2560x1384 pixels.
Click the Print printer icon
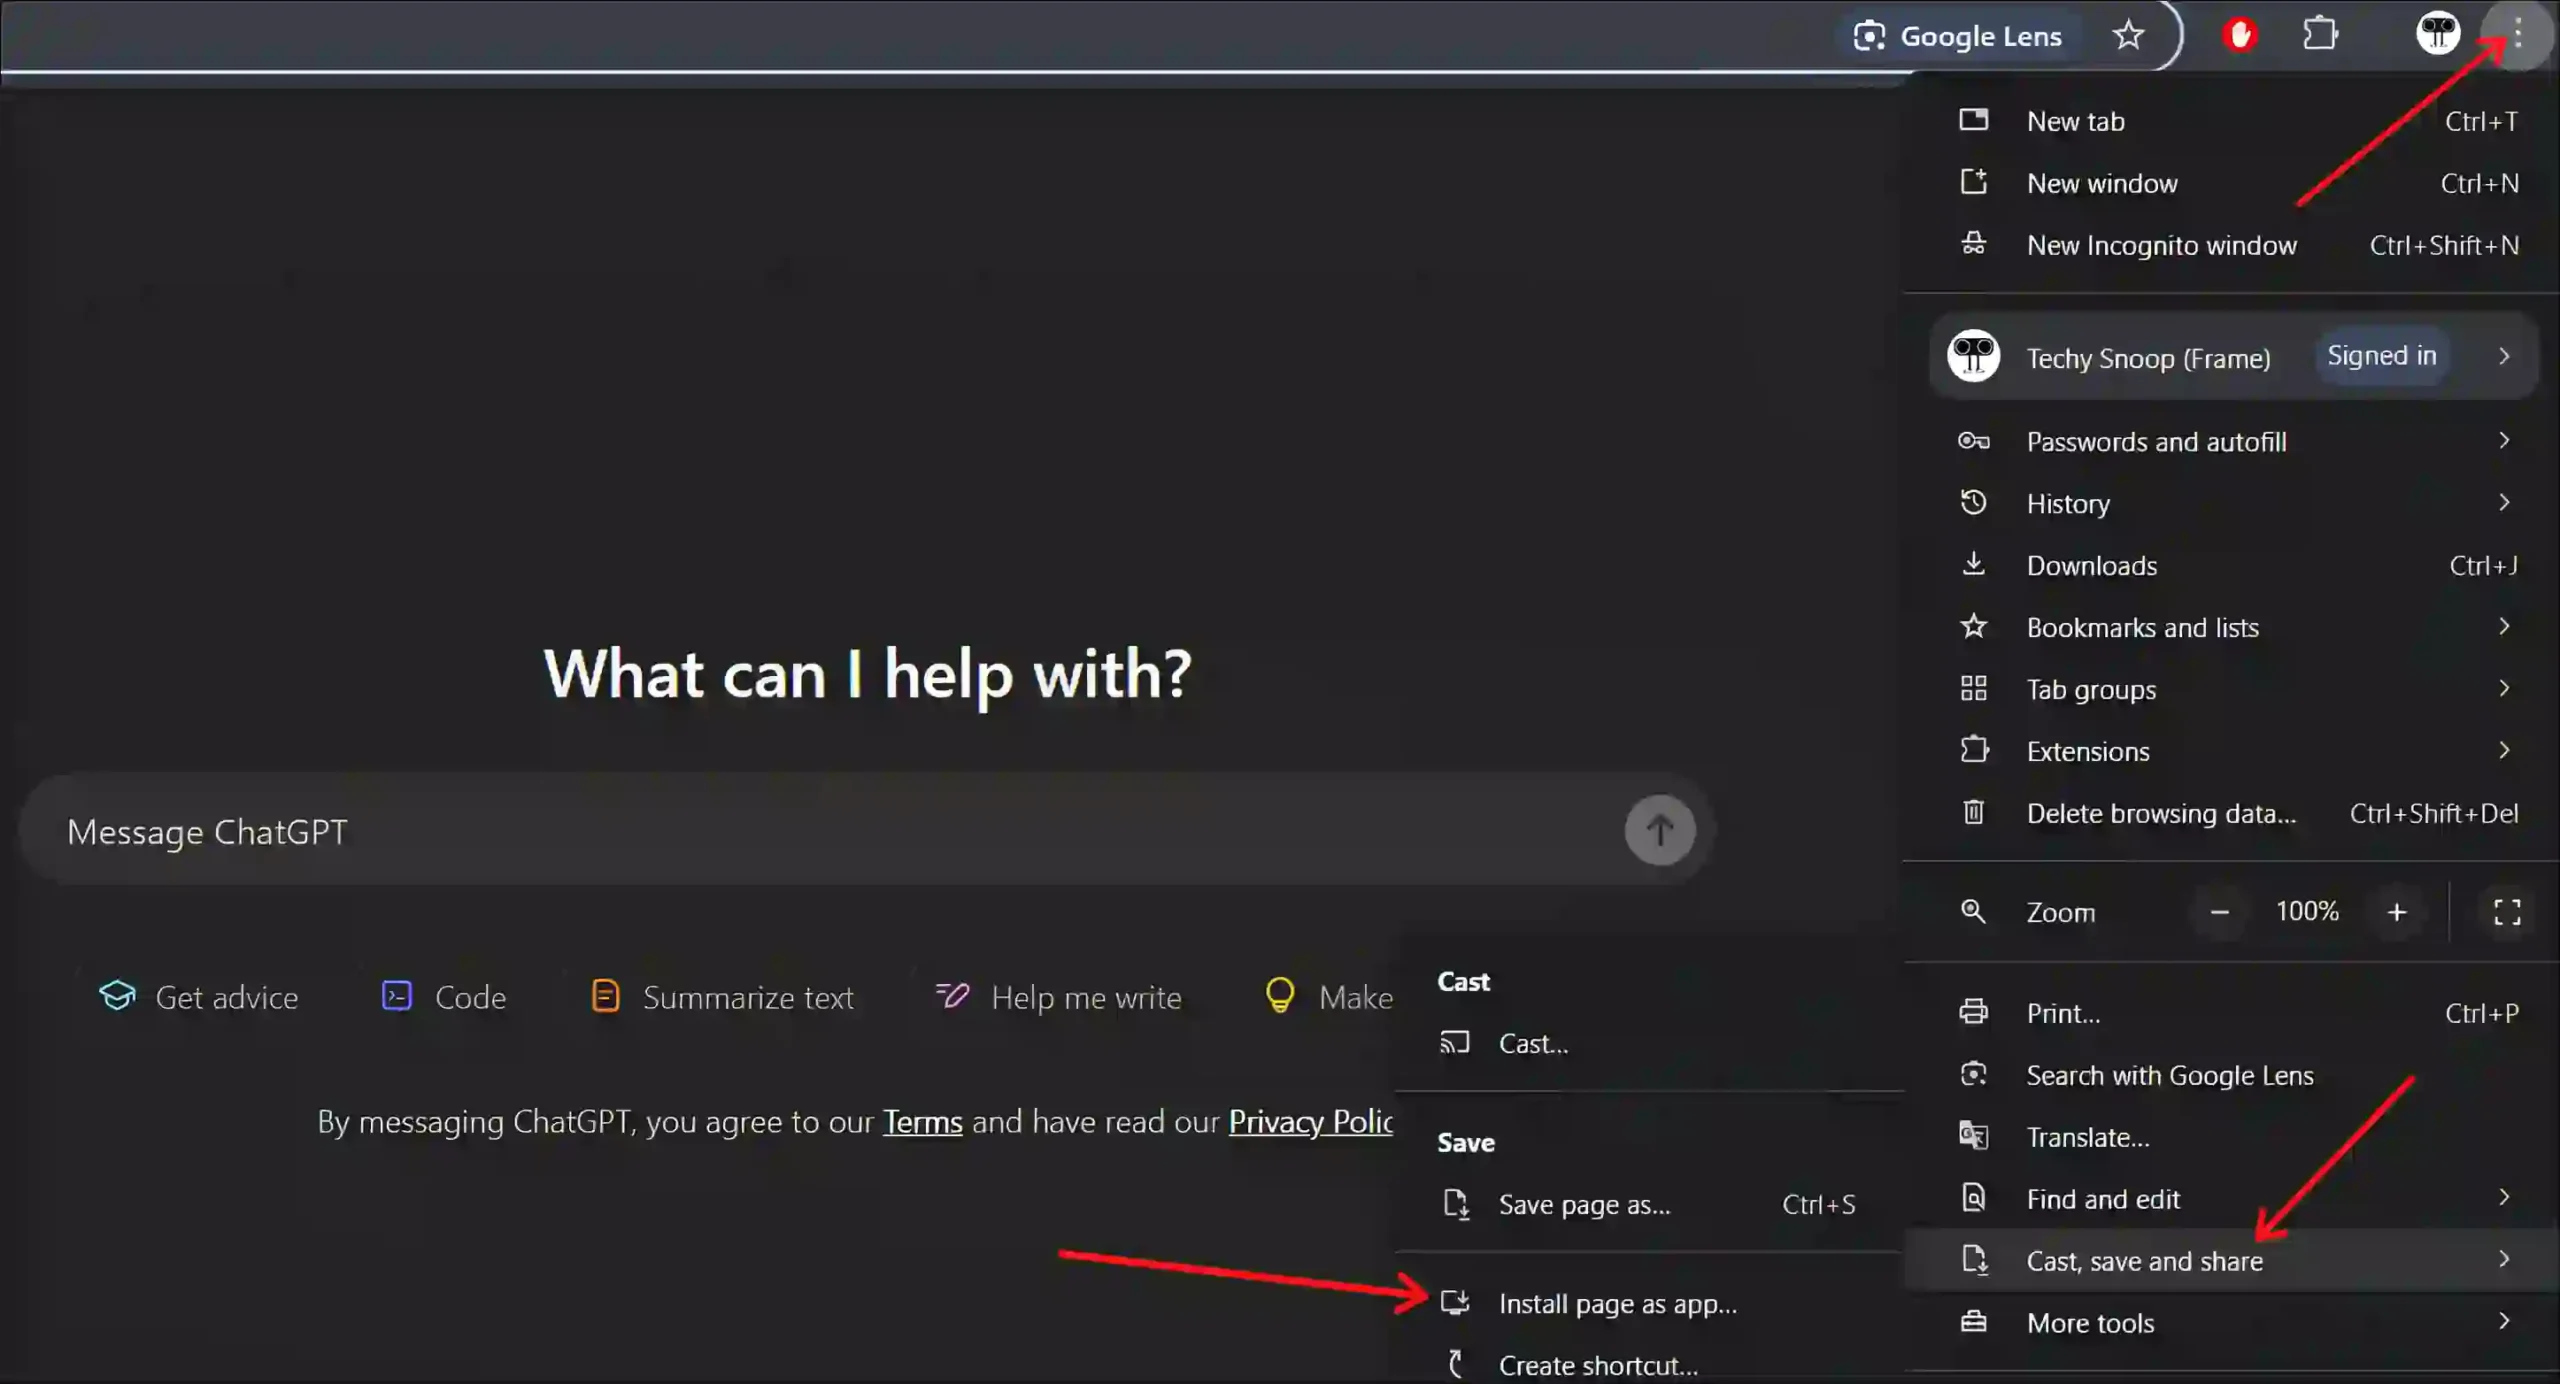[x=1973, y=1012]
